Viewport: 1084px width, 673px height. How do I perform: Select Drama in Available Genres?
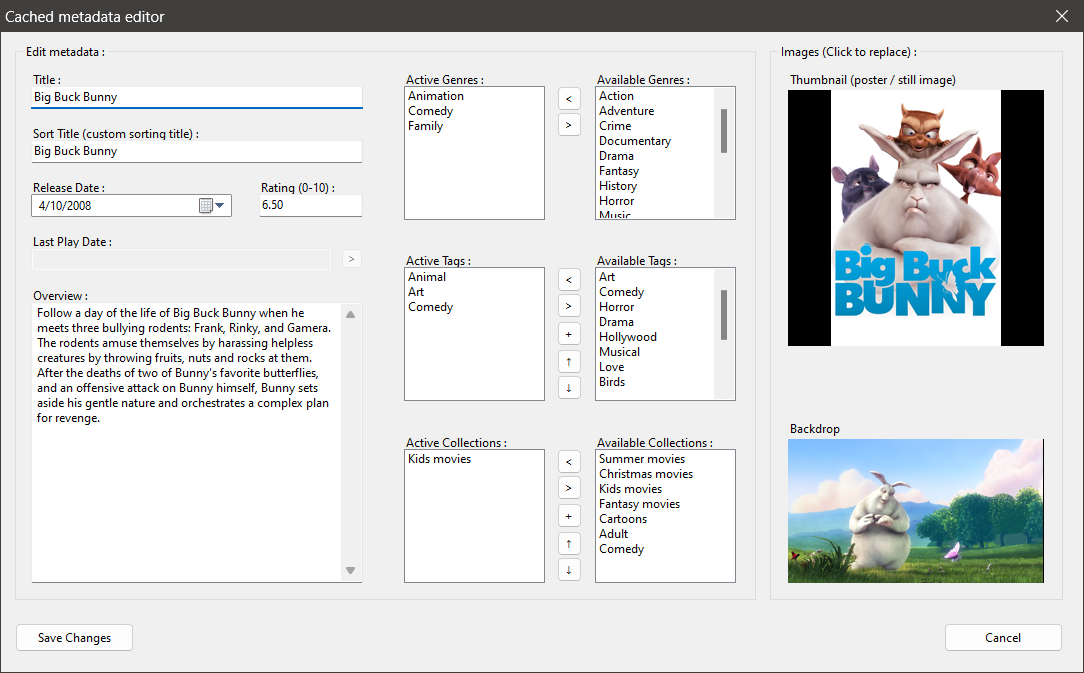click(616, 156)
